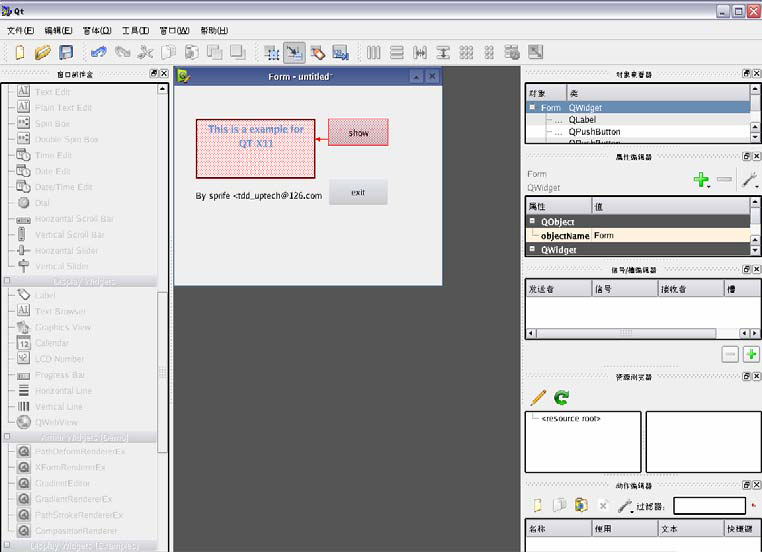The height and width of the screenshot is (552, 762).
Task: Select the edit widgets mode icon
Action: click(271, 52)
